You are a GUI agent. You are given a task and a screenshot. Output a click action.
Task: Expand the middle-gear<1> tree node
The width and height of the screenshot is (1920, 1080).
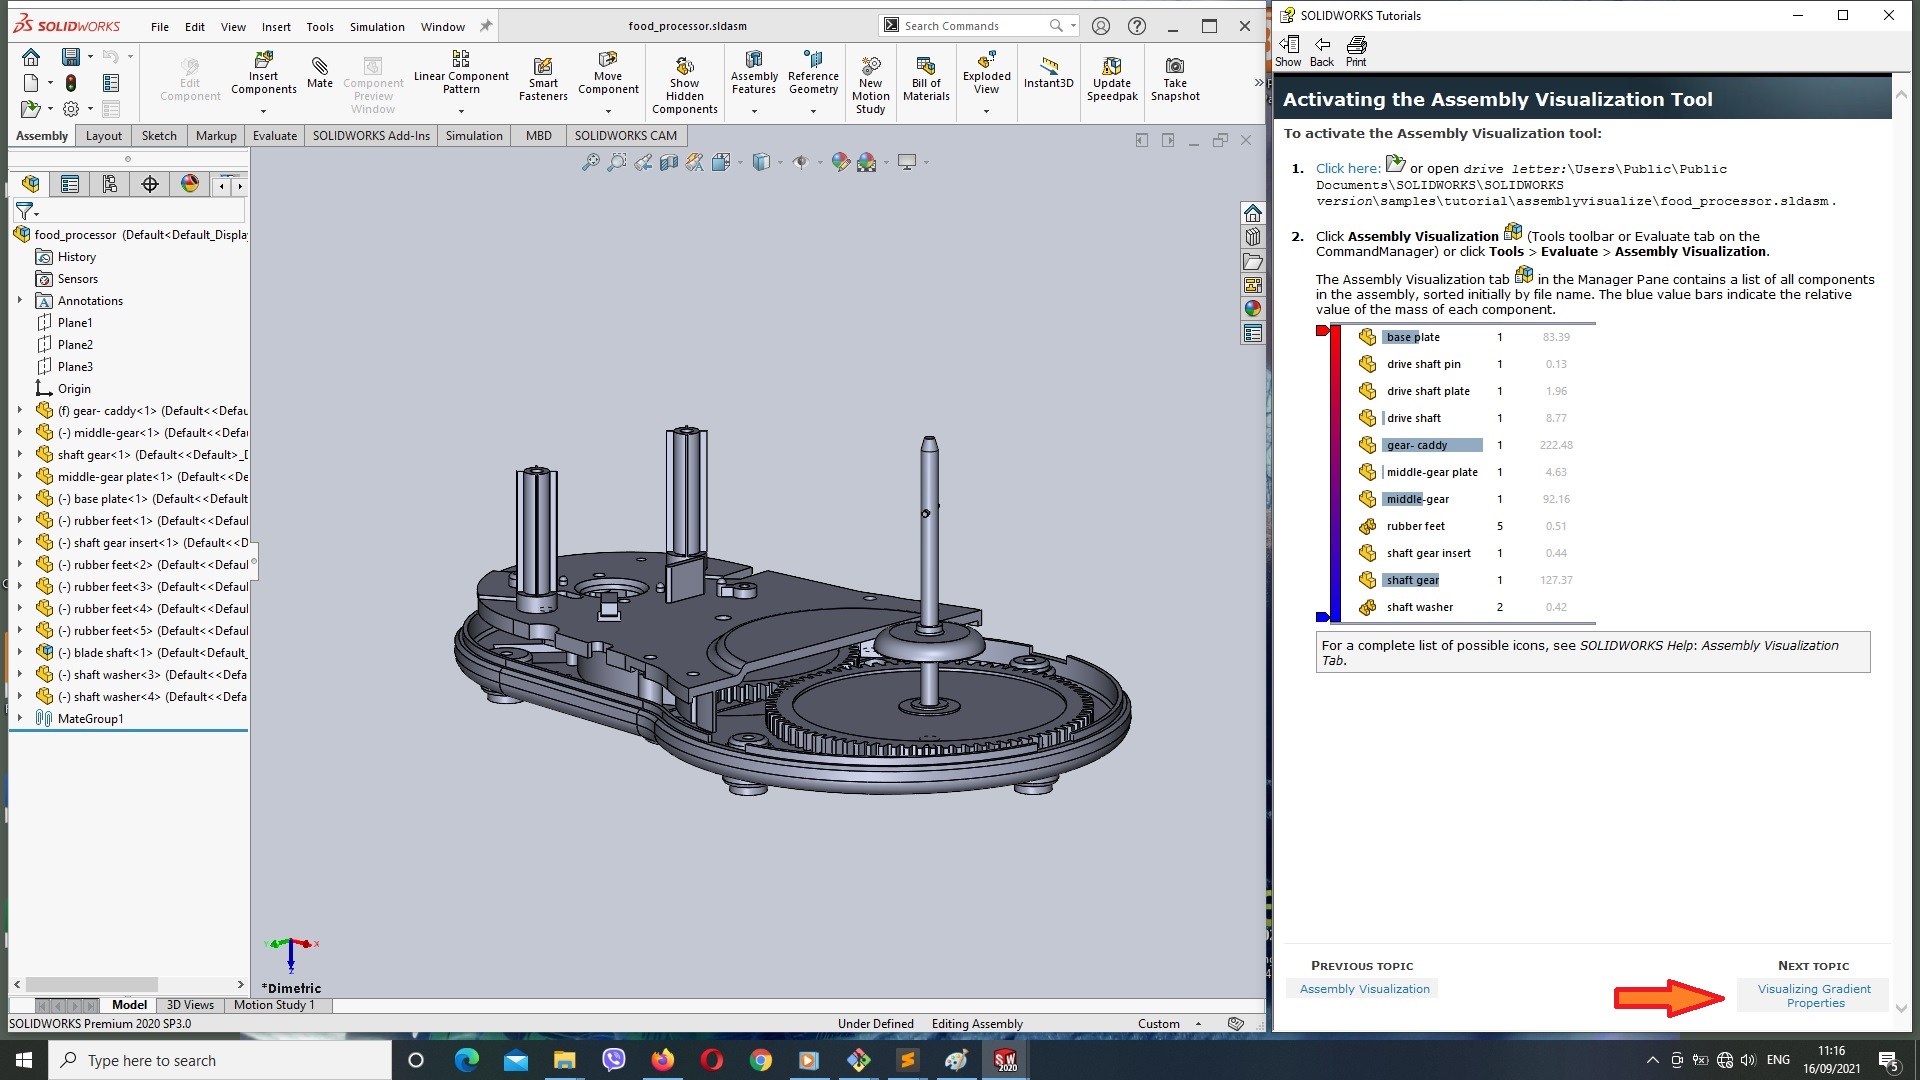coord(19,433)
